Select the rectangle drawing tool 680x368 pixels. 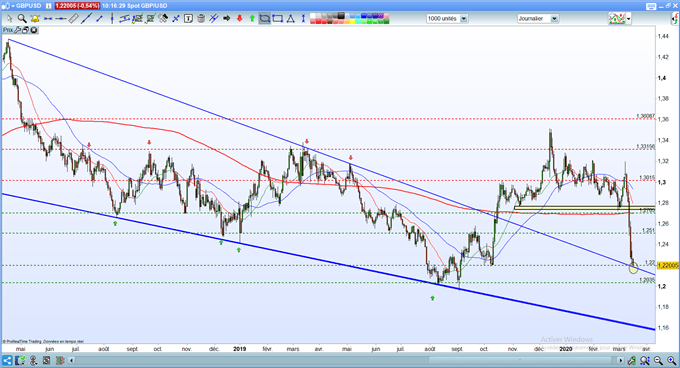click(278, 19)
